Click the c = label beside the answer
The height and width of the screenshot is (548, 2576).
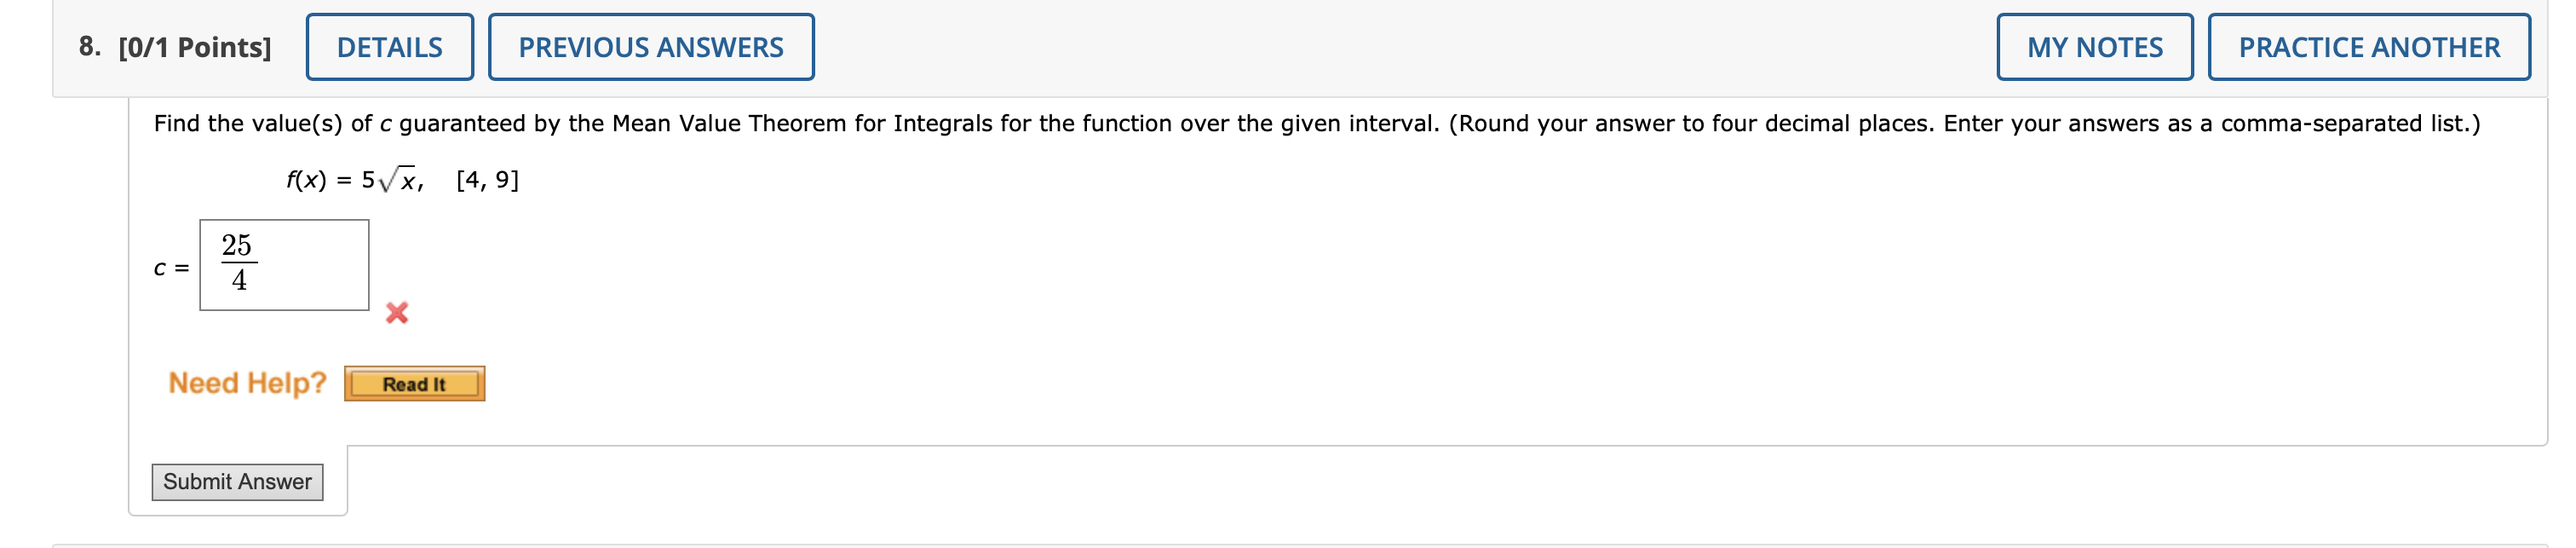tap(171, 267)
